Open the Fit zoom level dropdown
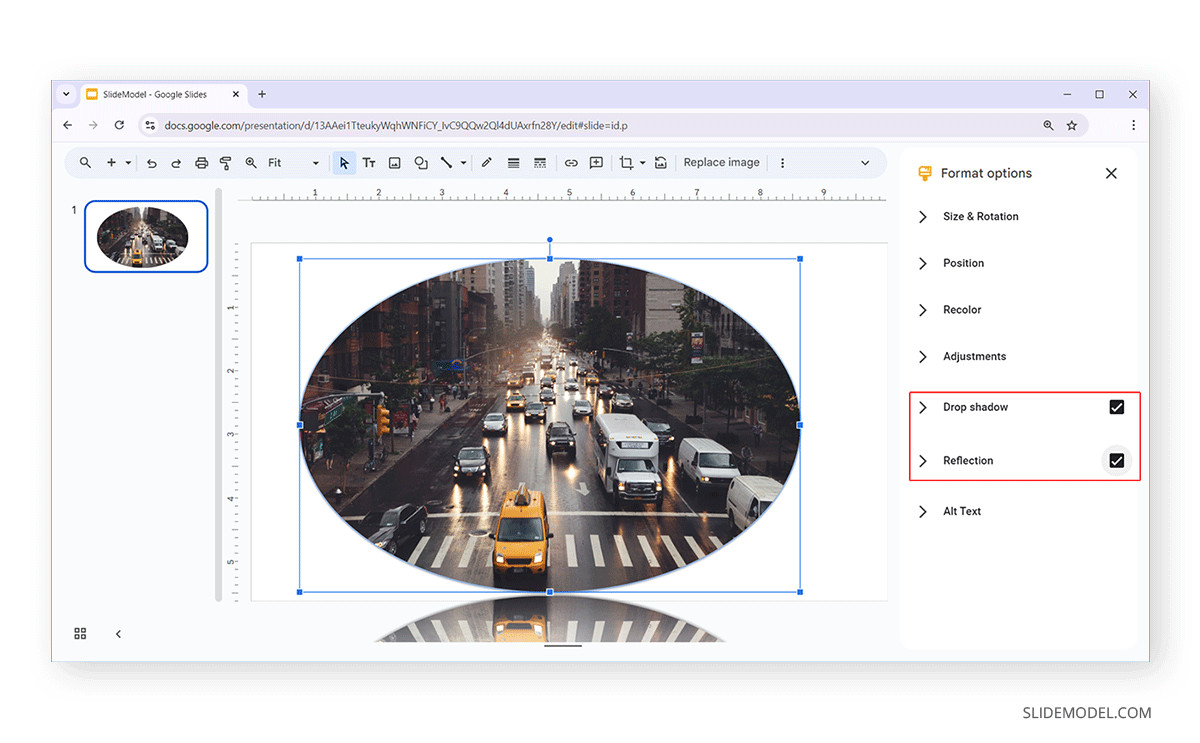Image resolution: width=1200 pixels, height=743 pixels. click(294, 163)
